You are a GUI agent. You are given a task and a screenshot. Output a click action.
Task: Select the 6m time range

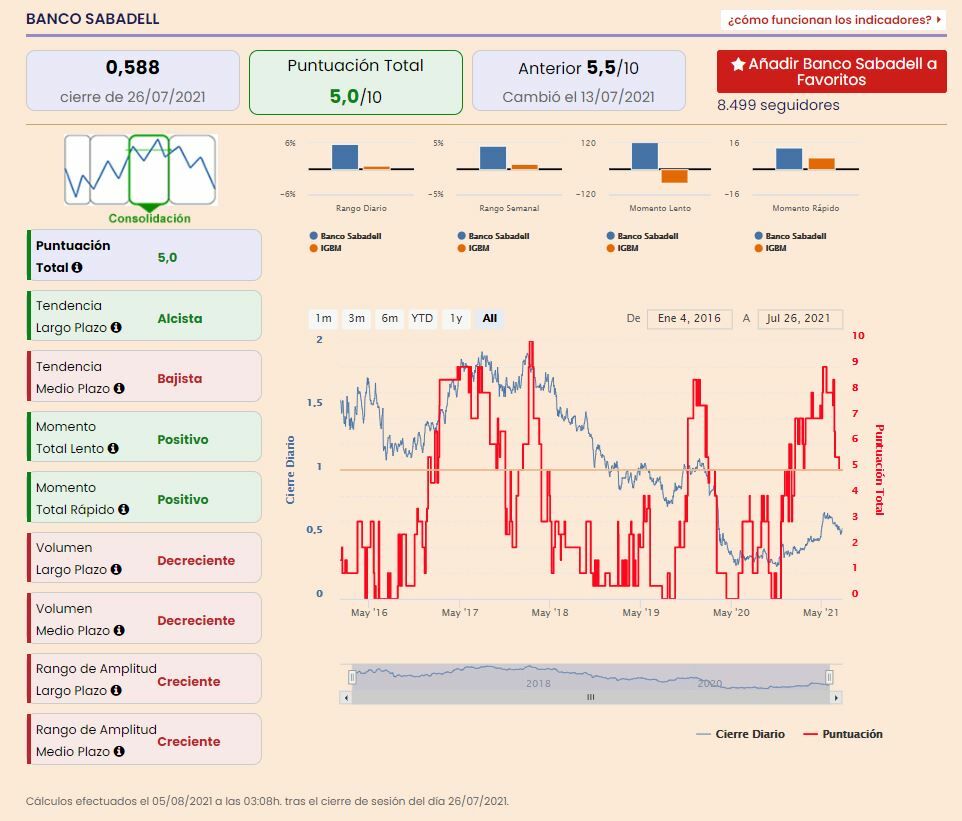pyautogui.click(x=390, y=318)
